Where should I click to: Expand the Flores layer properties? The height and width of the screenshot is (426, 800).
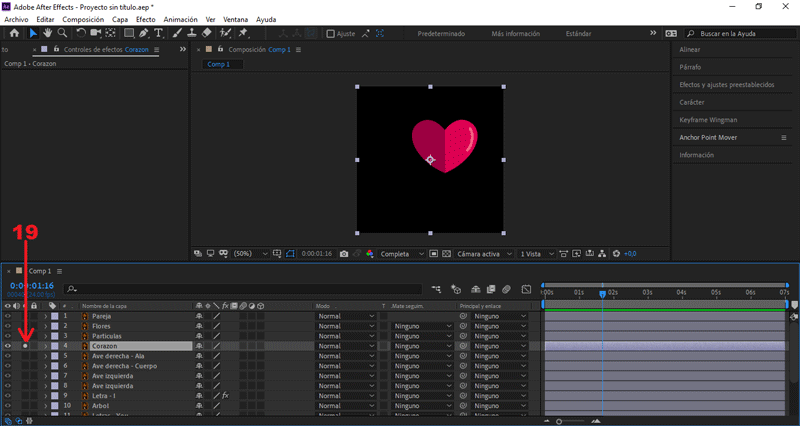tap(45, 326)
